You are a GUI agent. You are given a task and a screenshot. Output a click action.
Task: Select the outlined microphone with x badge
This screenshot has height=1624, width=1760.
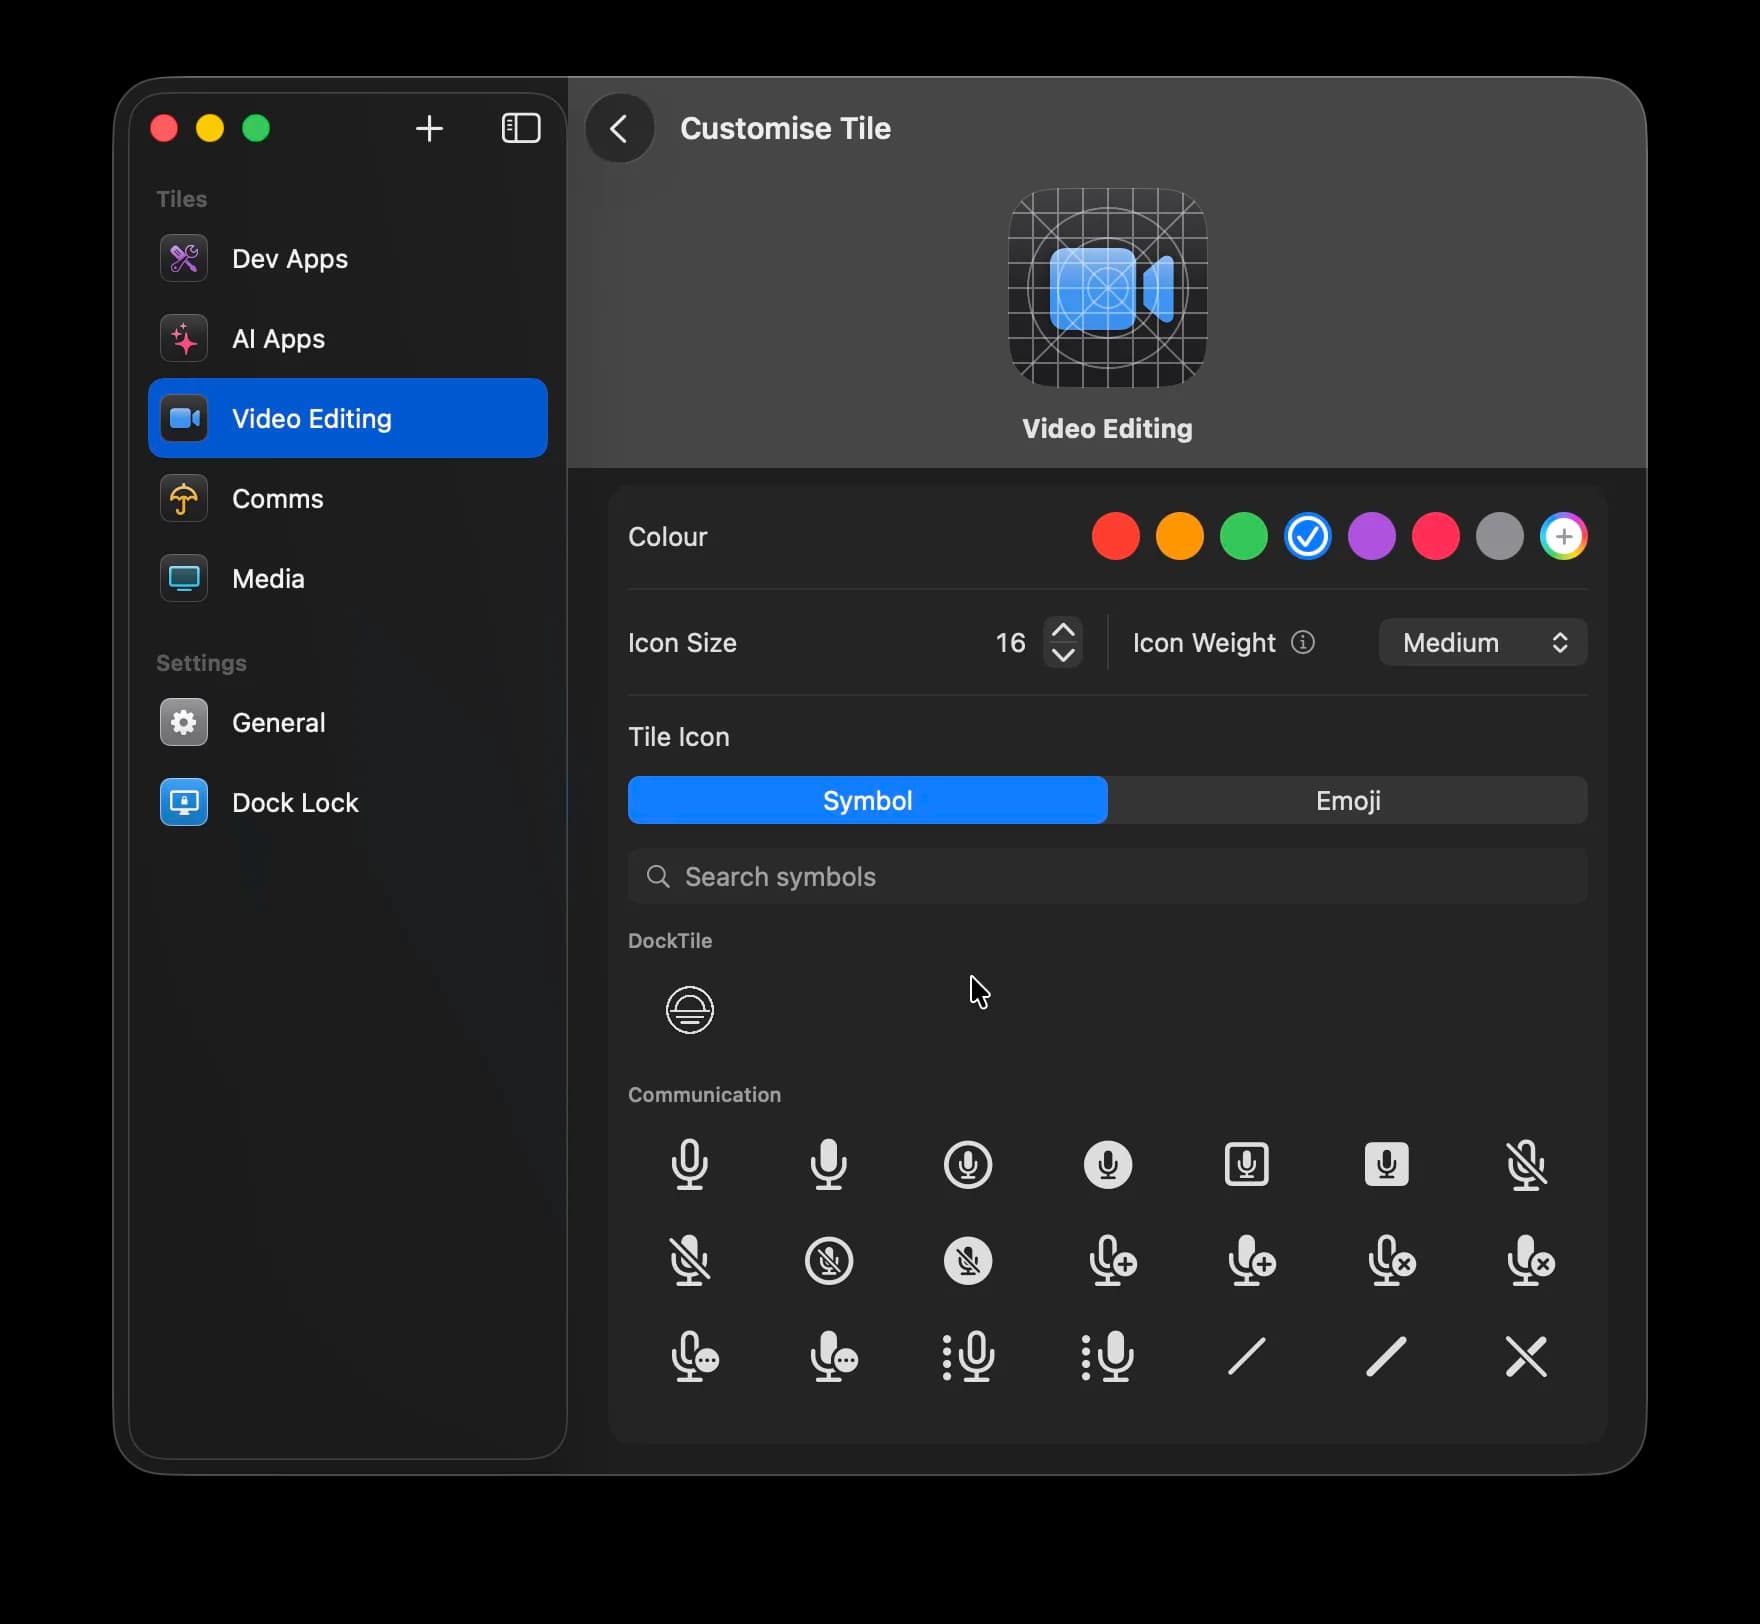[1390, 1261]
